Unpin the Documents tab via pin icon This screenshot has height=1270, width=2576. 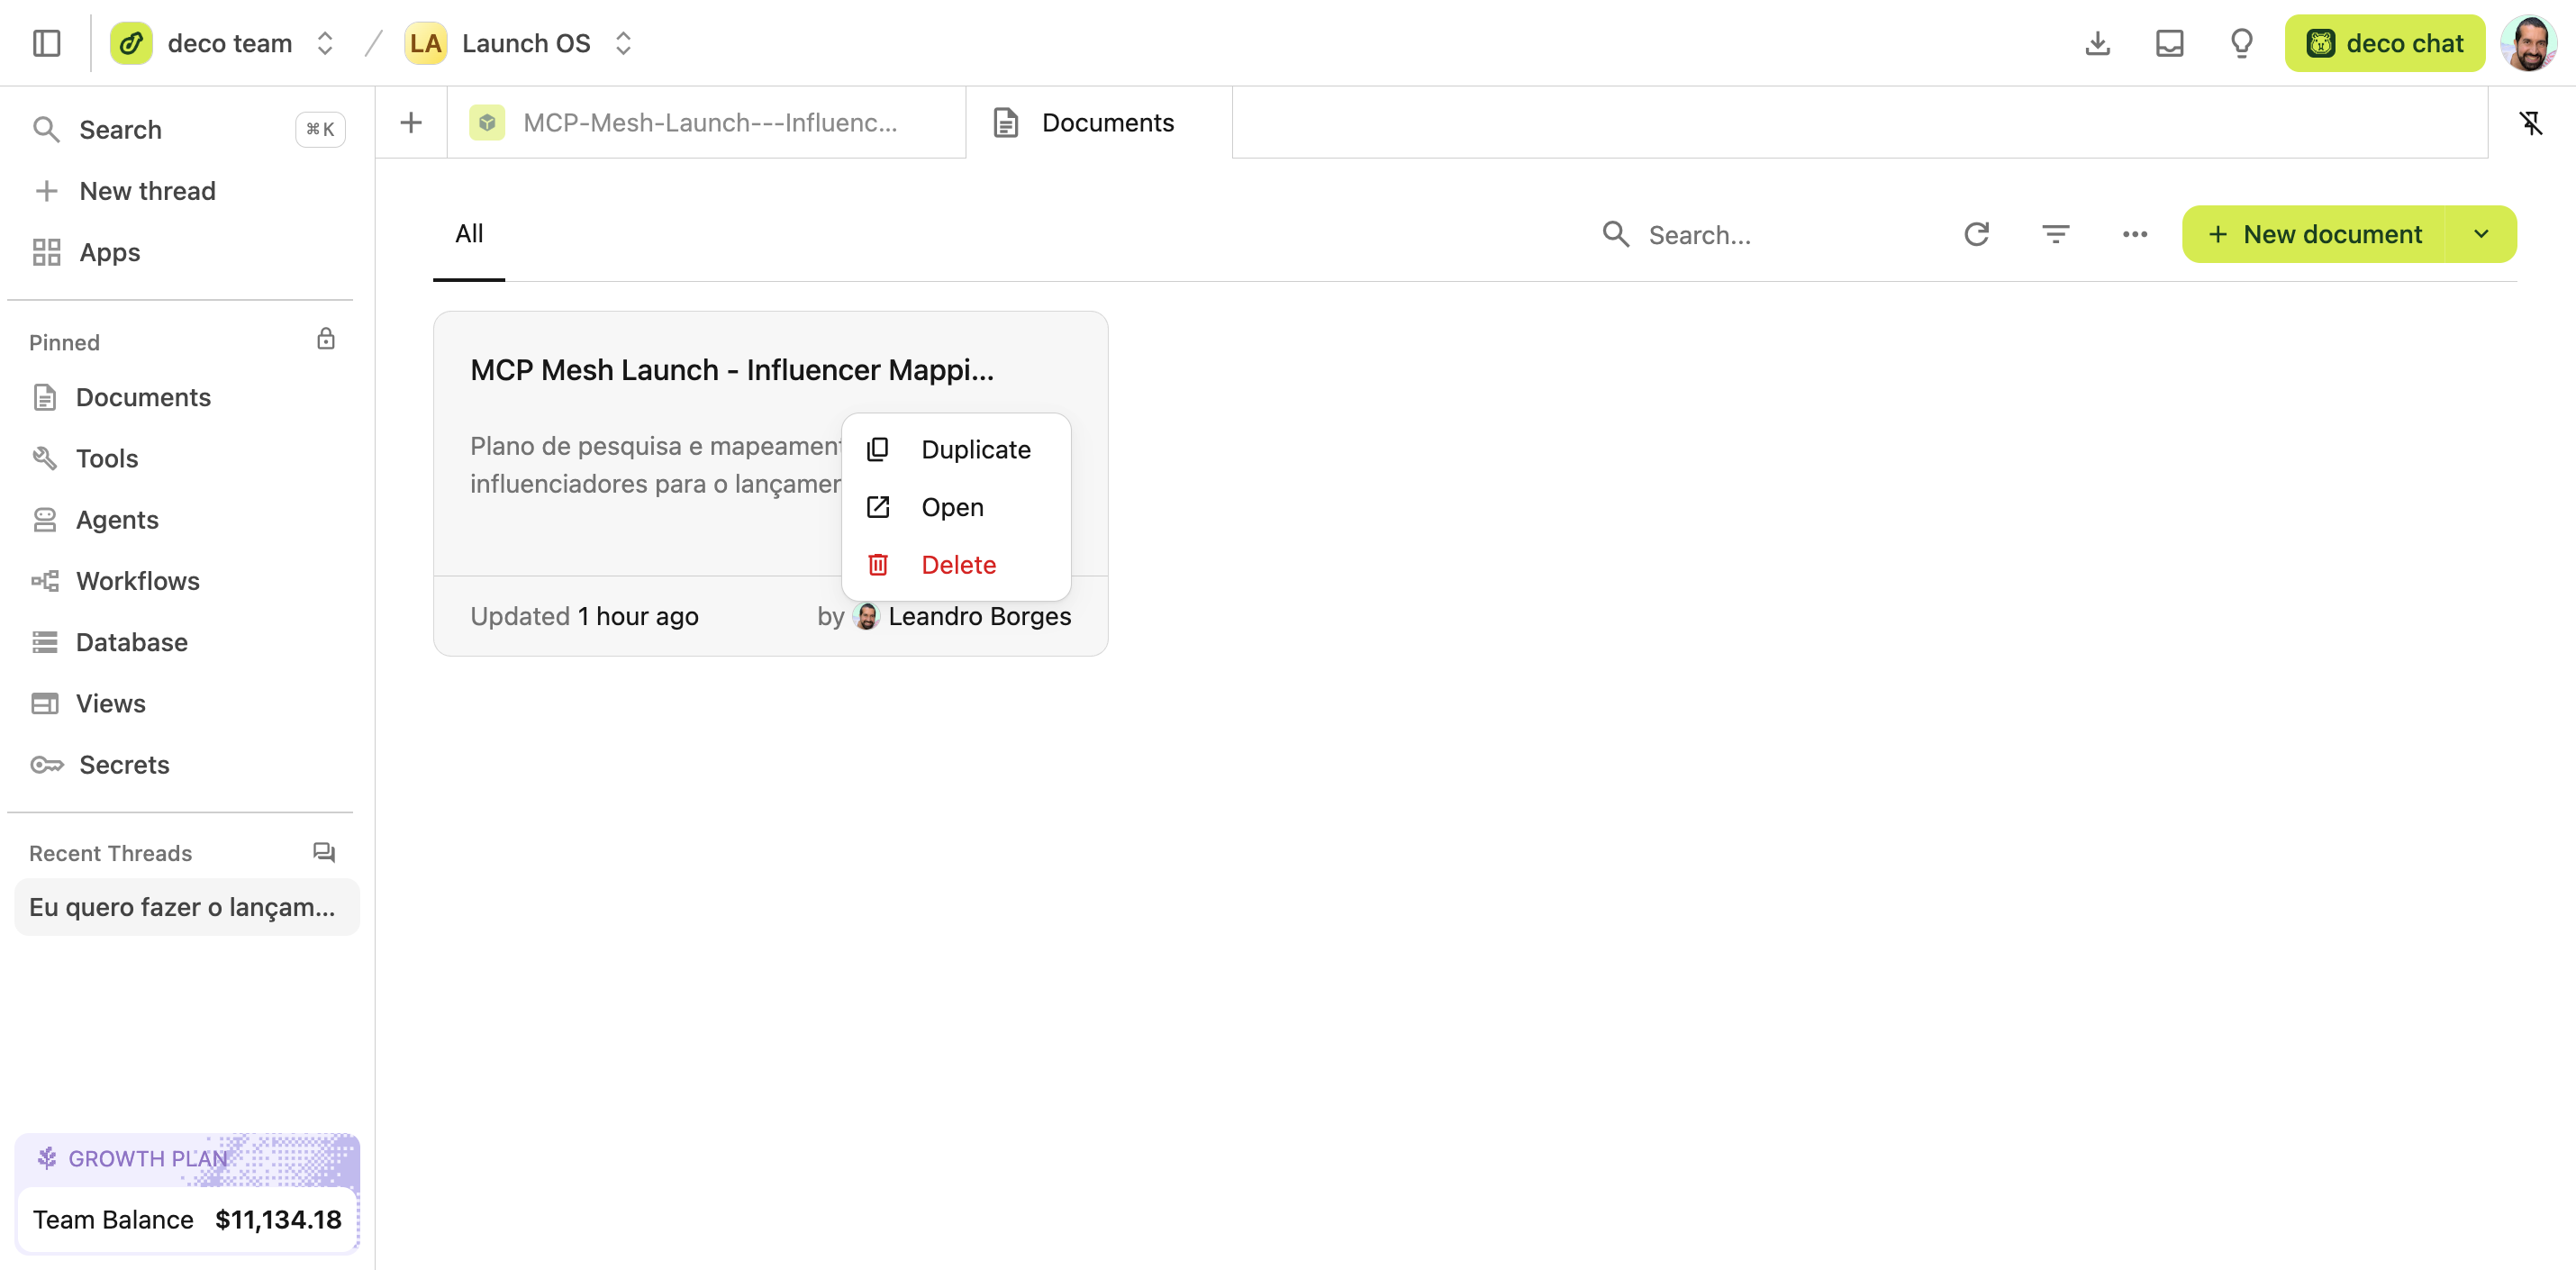[x=2531, y=123]
